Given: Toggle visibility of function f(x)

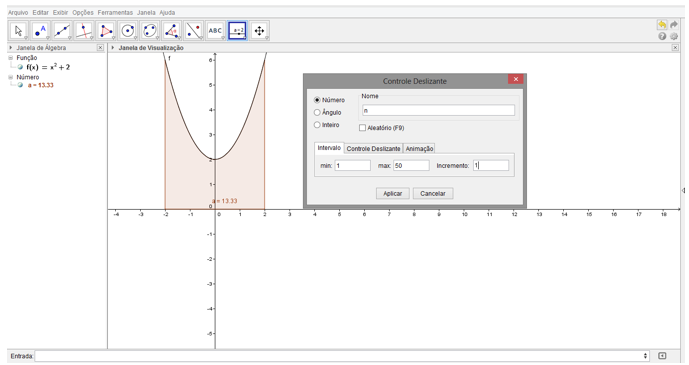Looking at the screenshot, I should point(20,67).
